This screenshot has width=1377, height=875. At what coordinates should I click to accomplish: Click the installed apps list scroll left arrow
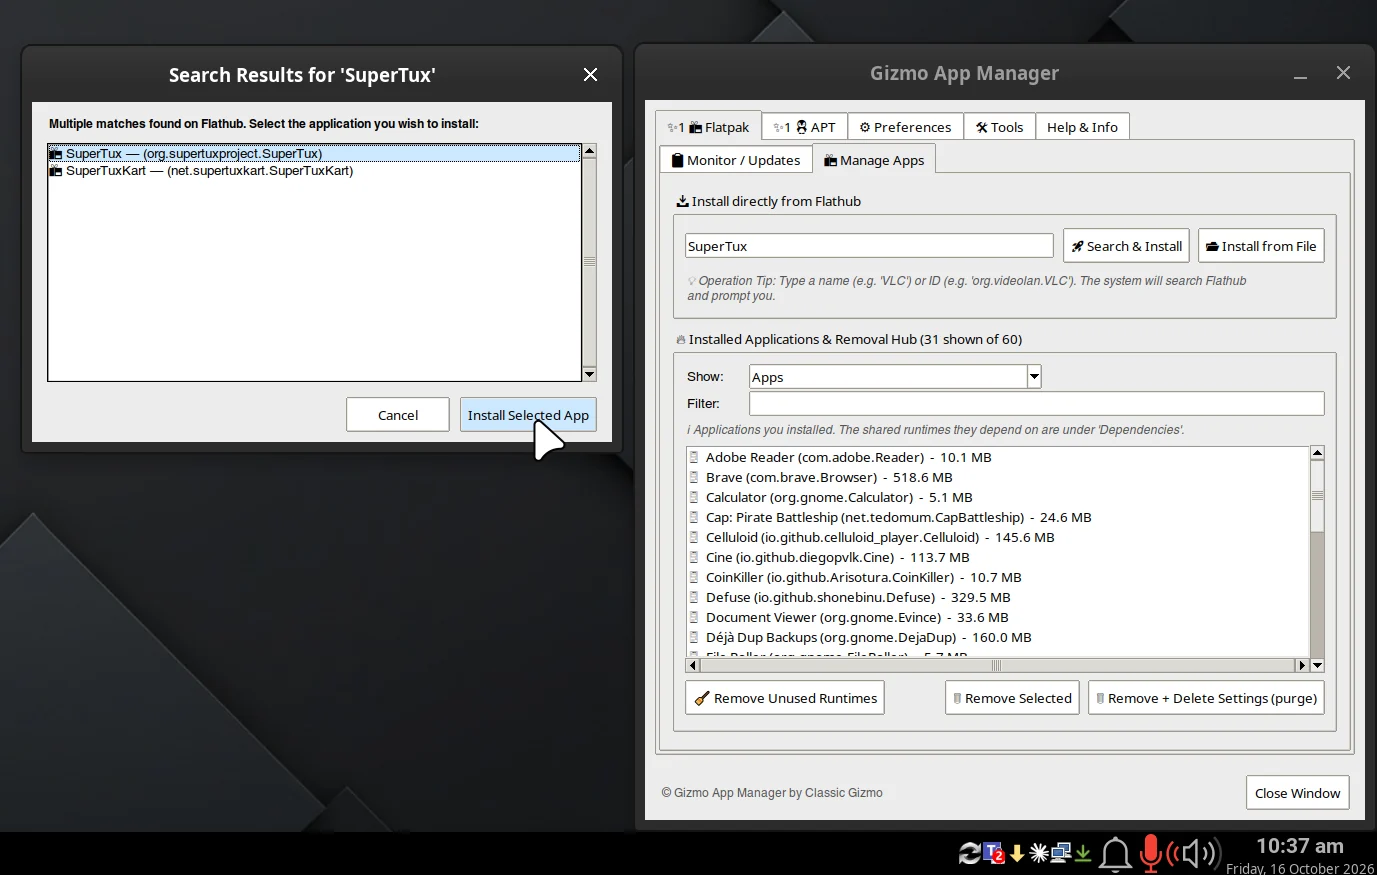click(693, 665)
